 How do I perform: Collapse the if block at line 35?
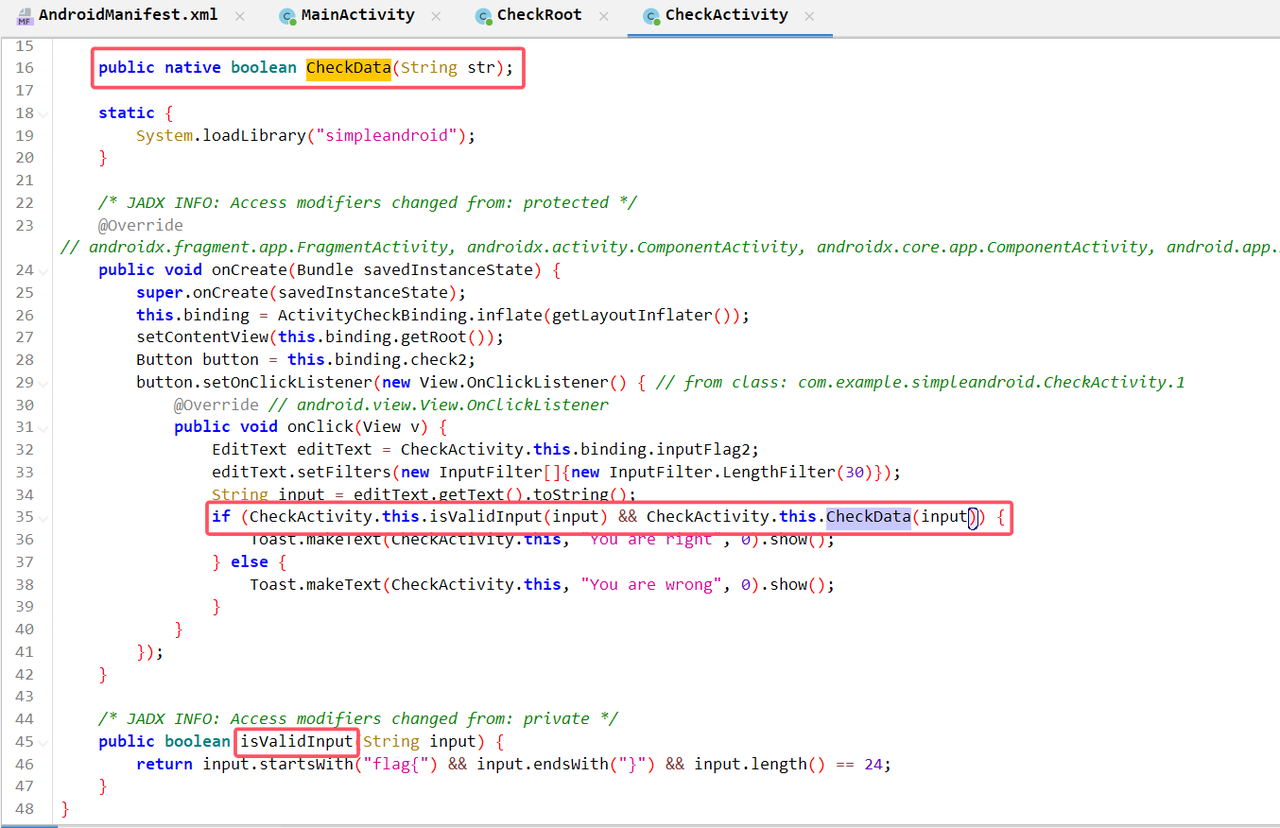pyautogui.click(x=42, y=518)
